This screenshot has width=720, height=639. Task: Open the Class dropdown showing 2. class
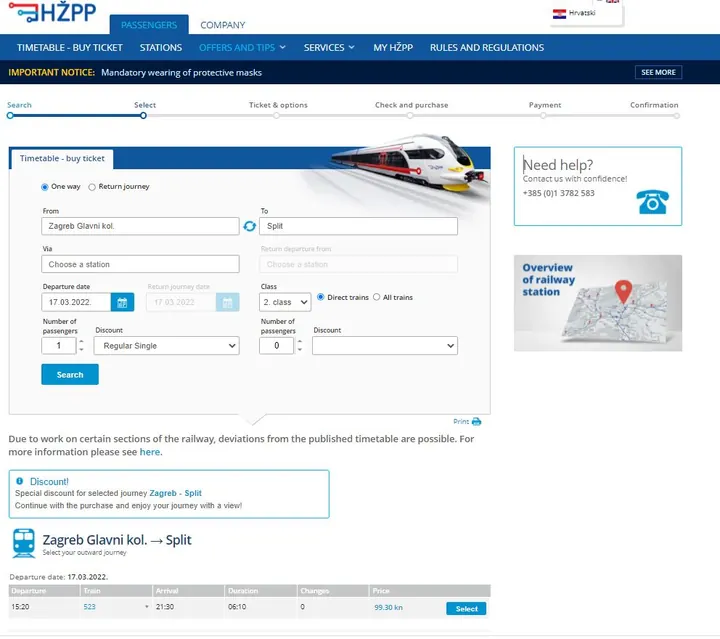pos(285,303)
